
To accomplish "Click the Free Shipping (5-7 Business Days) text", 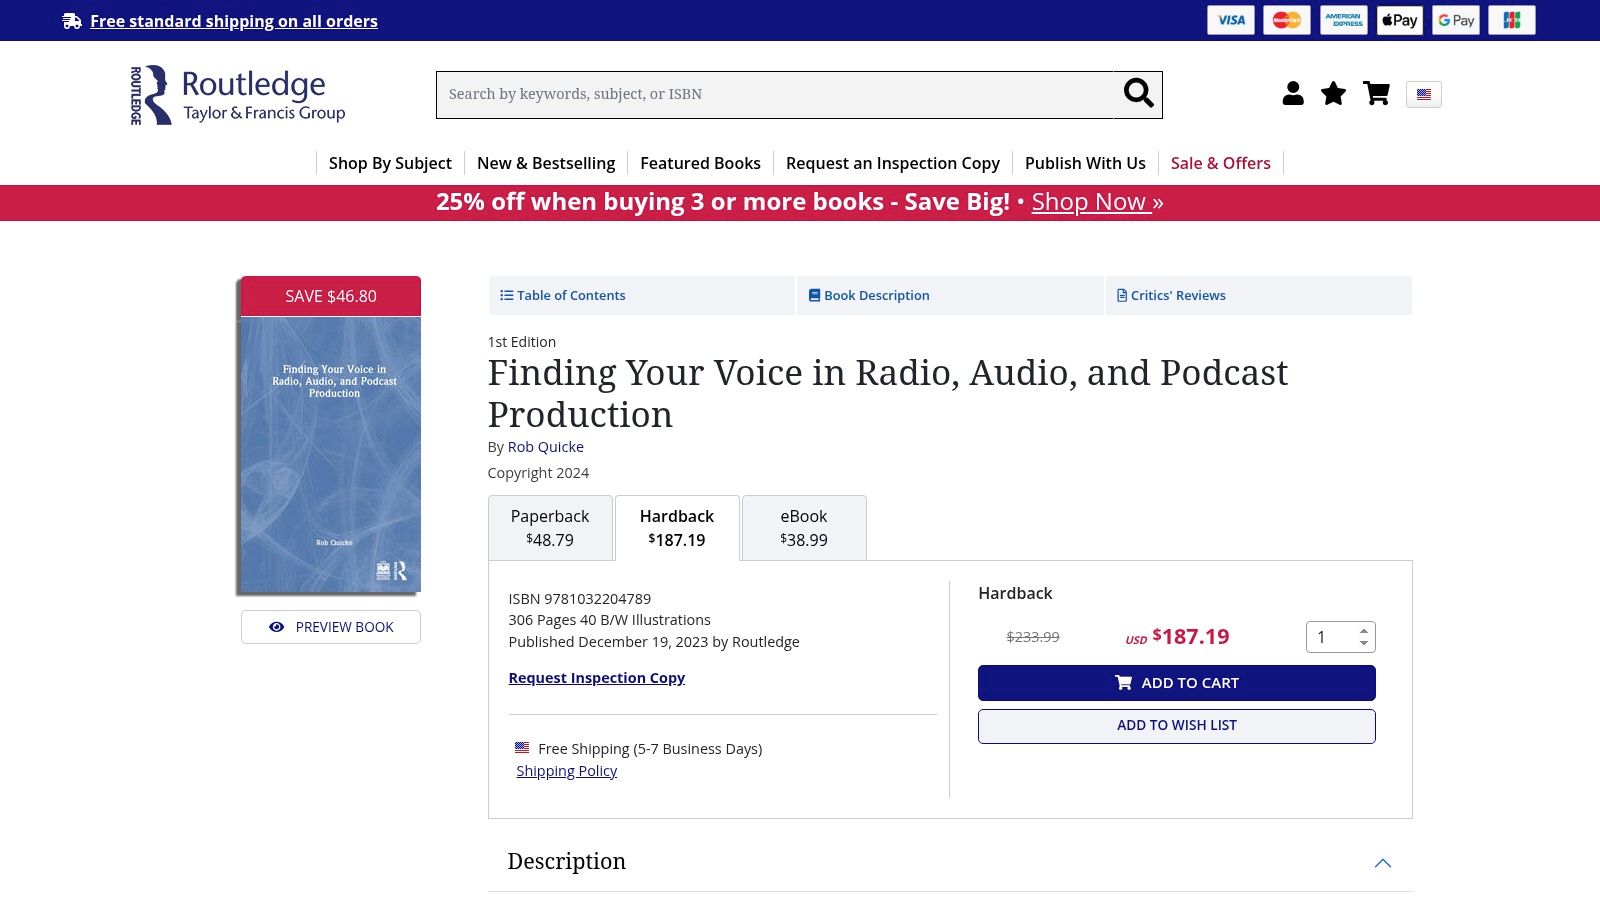I will (650, 749).
